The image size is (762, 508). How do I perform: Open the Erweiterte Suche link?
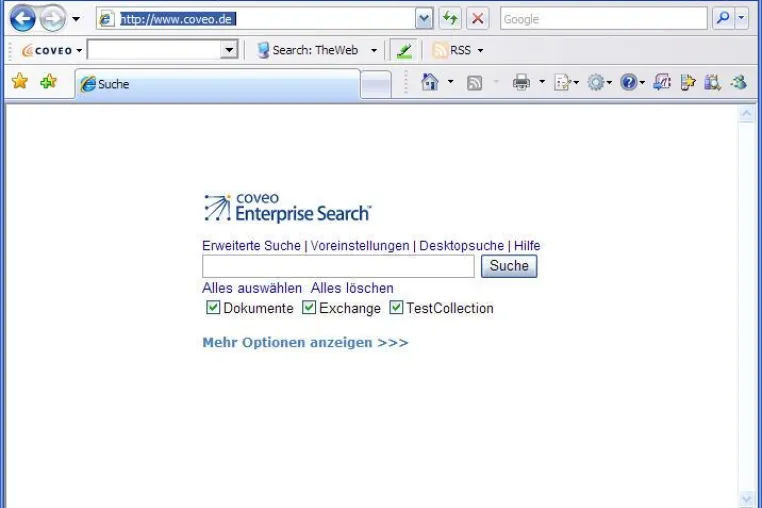(x=251, y=245)
